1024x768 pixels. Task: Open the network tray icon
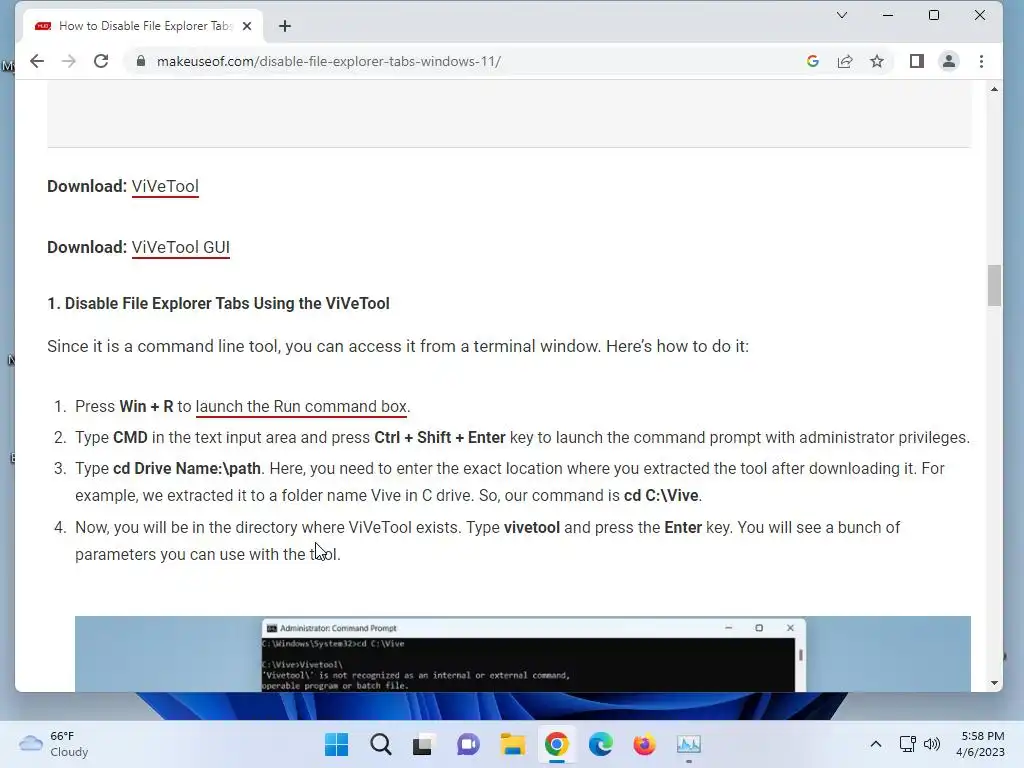click(x=907, y=744)
